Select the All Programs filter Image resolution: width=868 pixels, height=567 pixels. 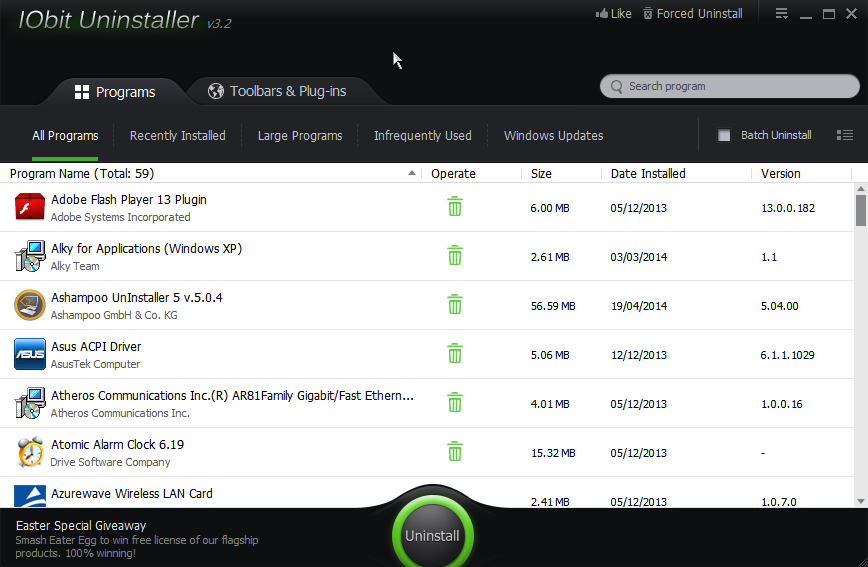click(x=65, y=136)
